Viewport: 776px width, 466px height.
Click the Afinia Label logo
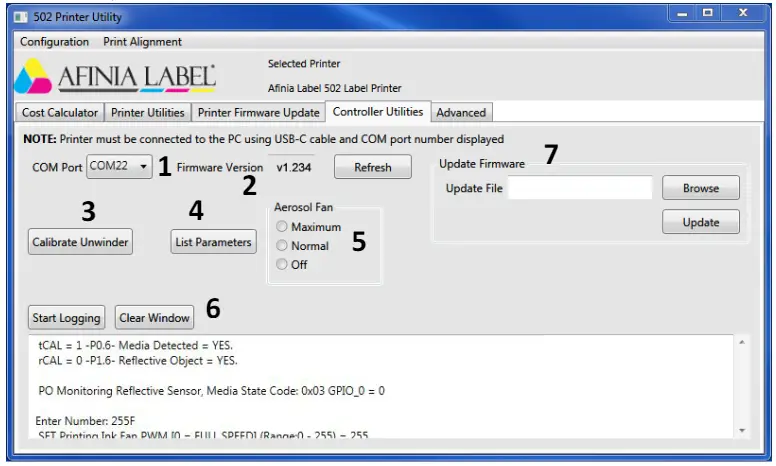[x=117, y=77]
